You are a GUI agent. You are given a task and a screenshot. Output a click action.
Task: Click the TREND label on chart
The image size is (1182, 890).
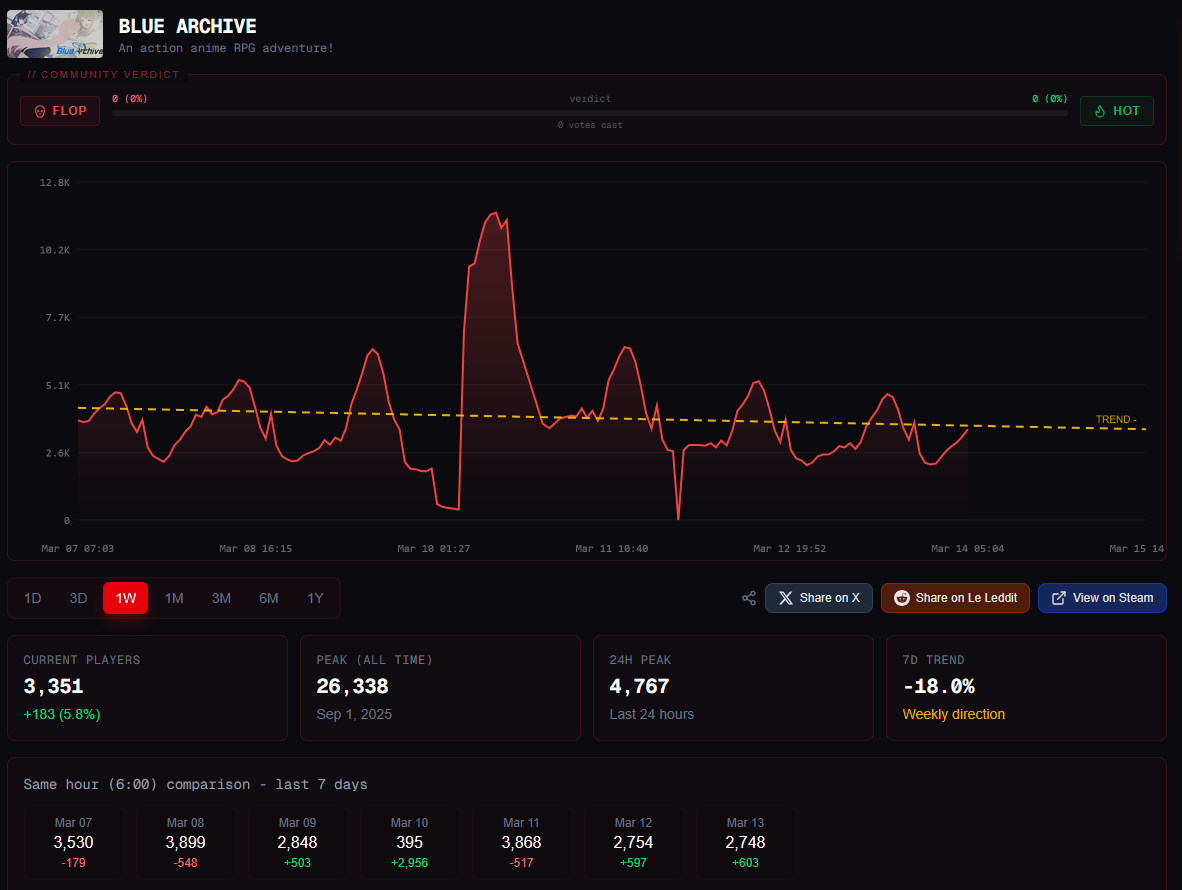1116,419
